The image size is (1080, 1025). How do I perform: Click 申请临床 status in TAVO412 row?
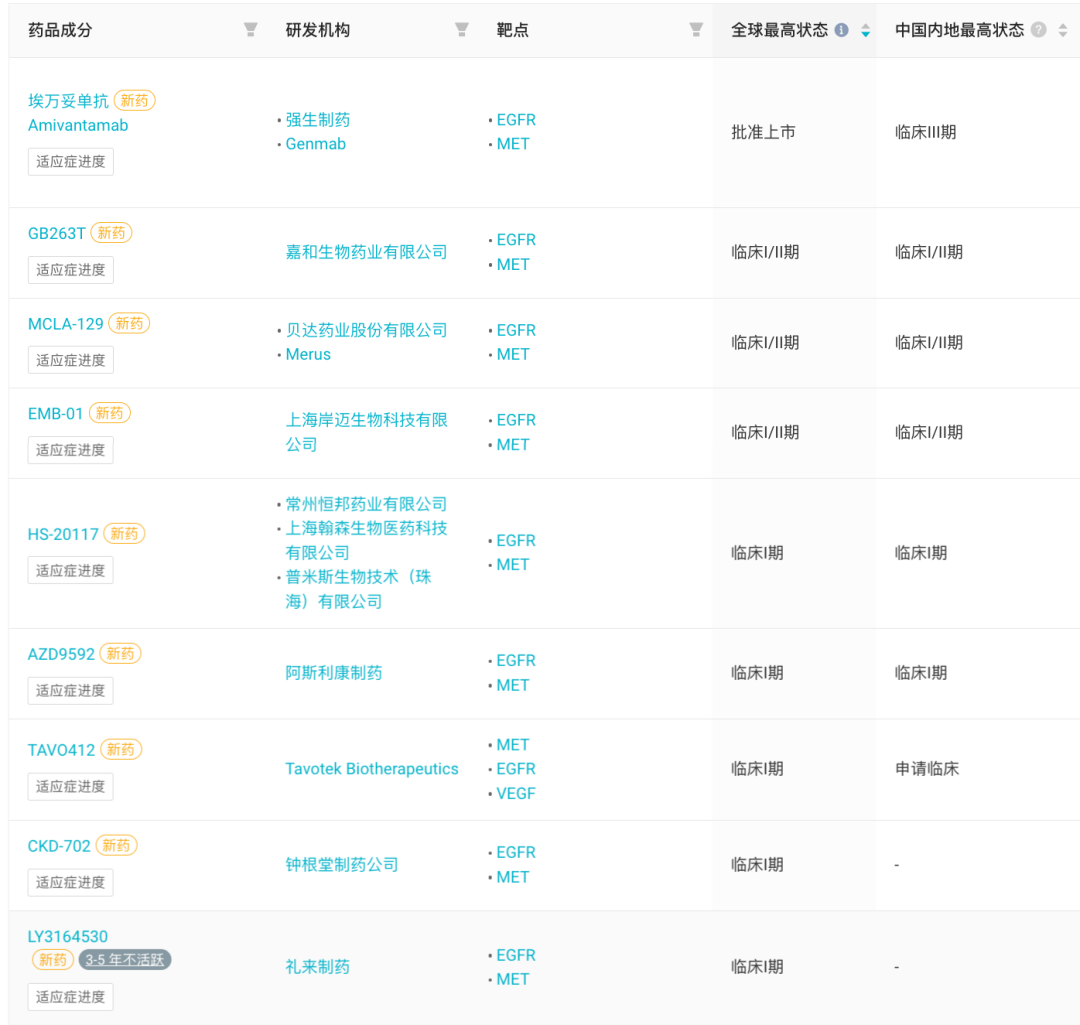[x=926, y=769]
